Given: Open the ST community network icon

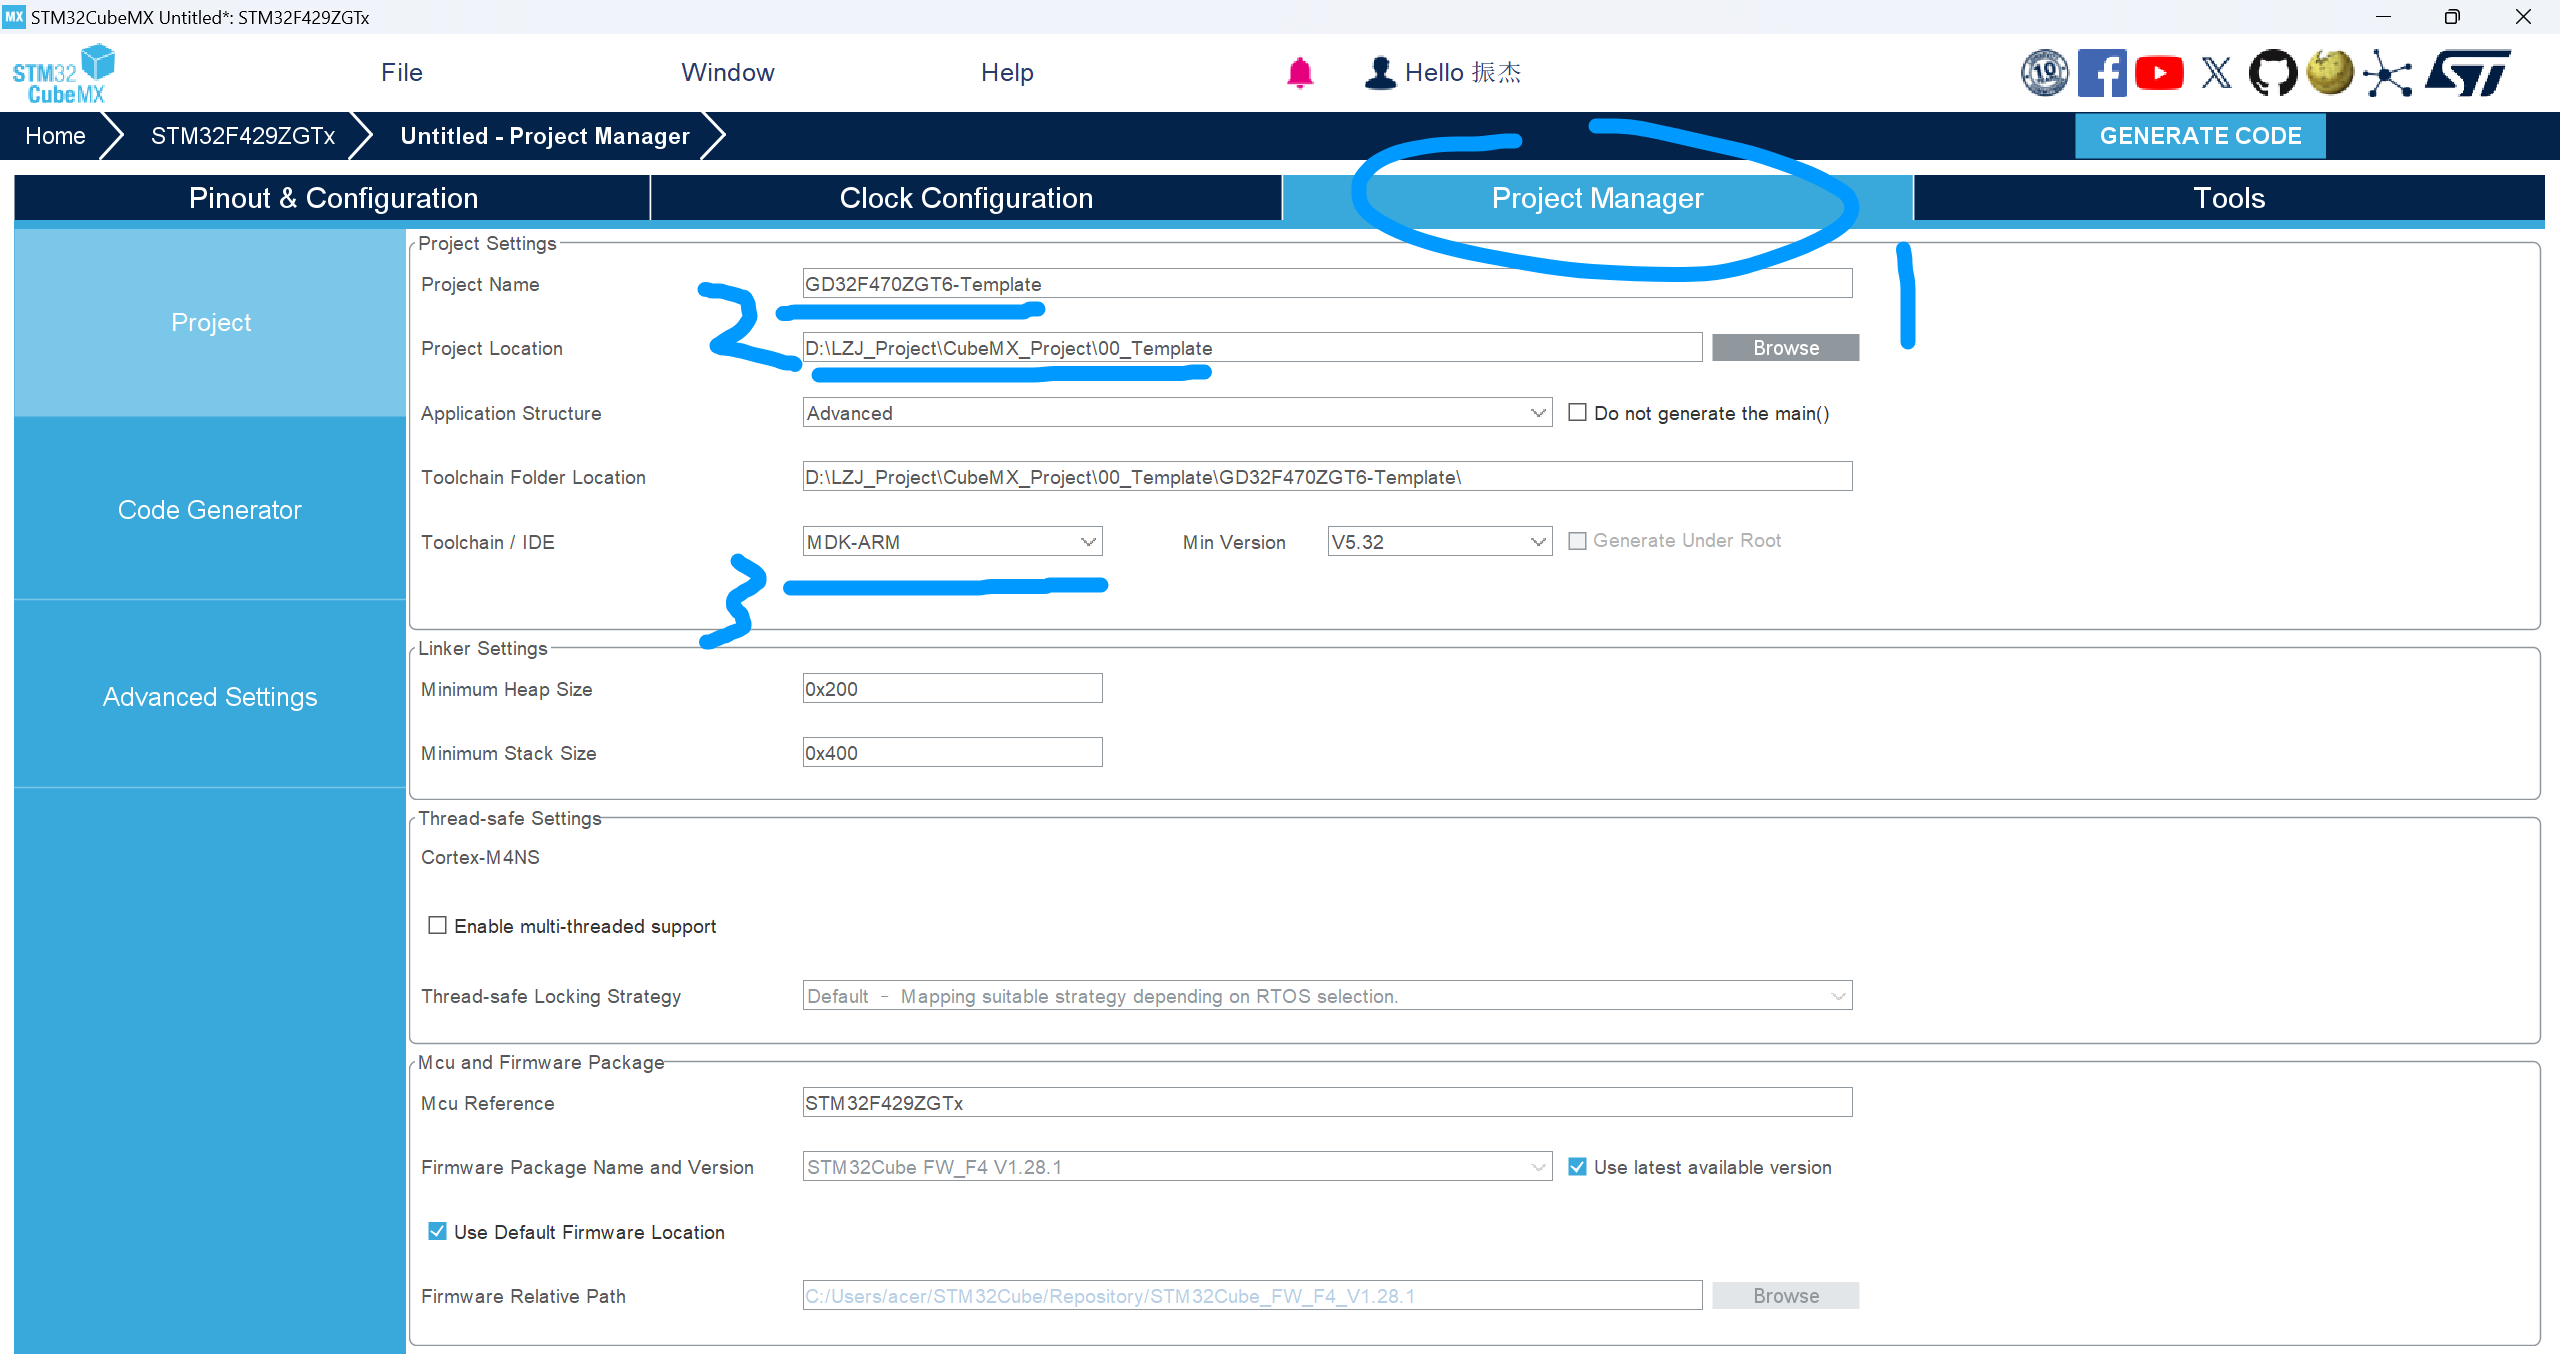Looking at the screenshot, I should pyautogui.click(x=2387, y=74).
